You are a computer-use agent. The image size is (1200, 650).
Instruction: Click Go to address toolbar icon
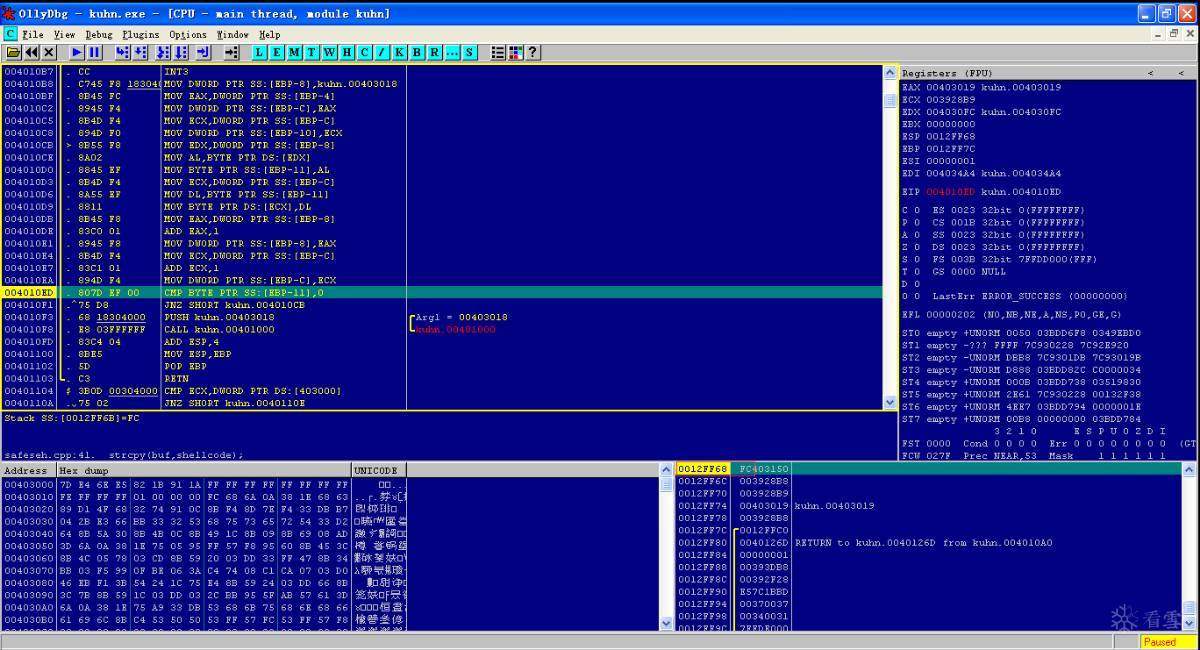(231, 52)
